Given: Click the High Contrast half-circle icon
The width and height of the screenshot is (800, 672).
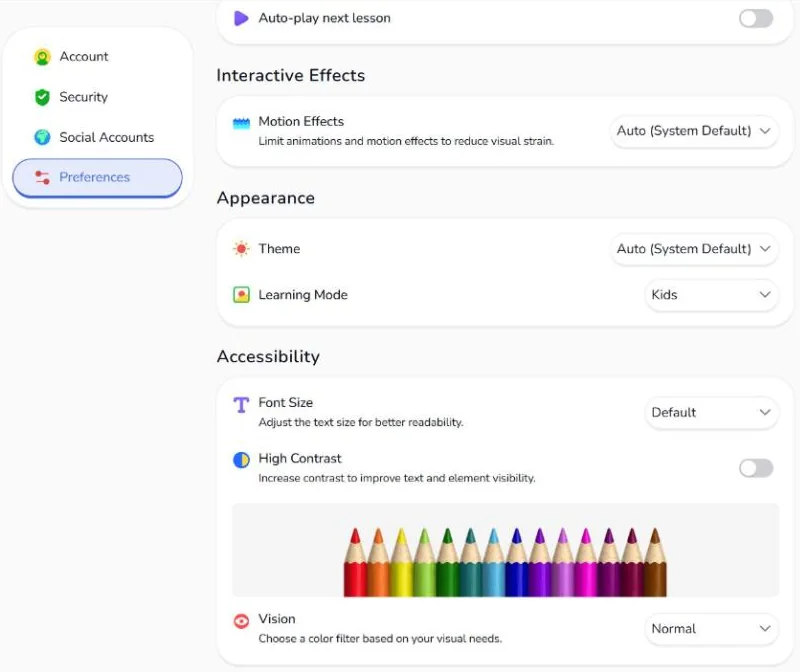Looking at the screenshot, I should [x=241, y=460].
